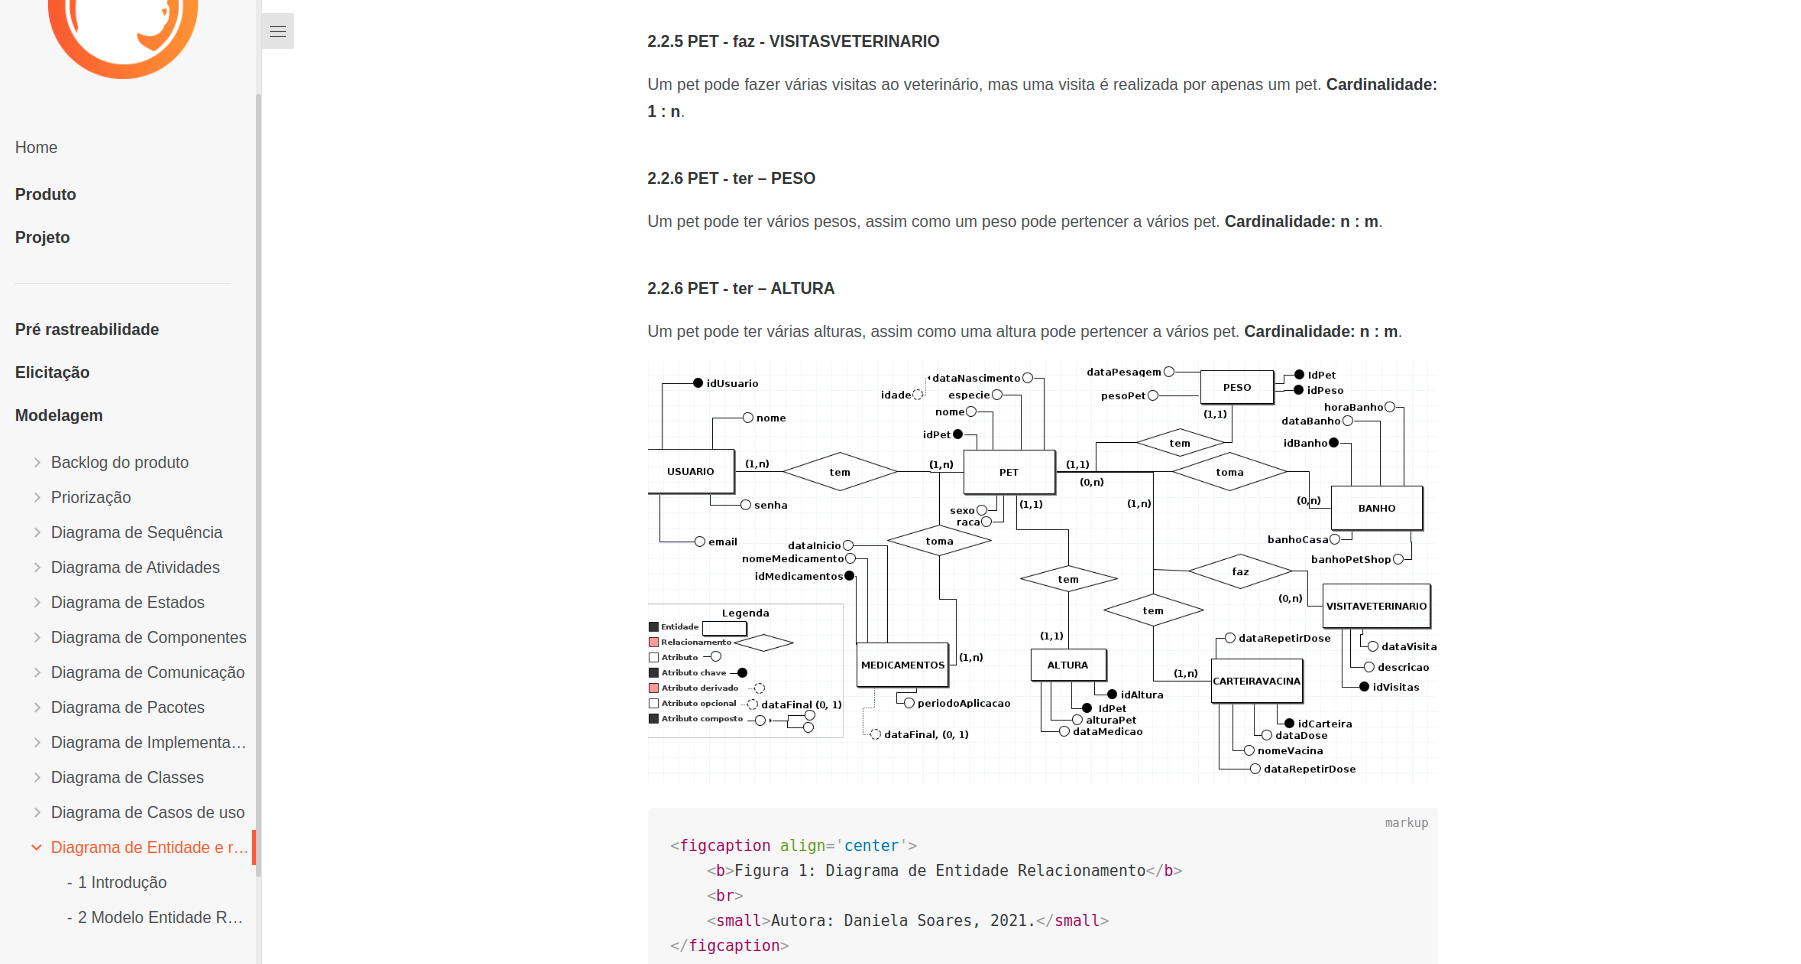Open Diagrama de Componentes page
1801x964 pixels.
pyautogui.click(x=149, y=637)
